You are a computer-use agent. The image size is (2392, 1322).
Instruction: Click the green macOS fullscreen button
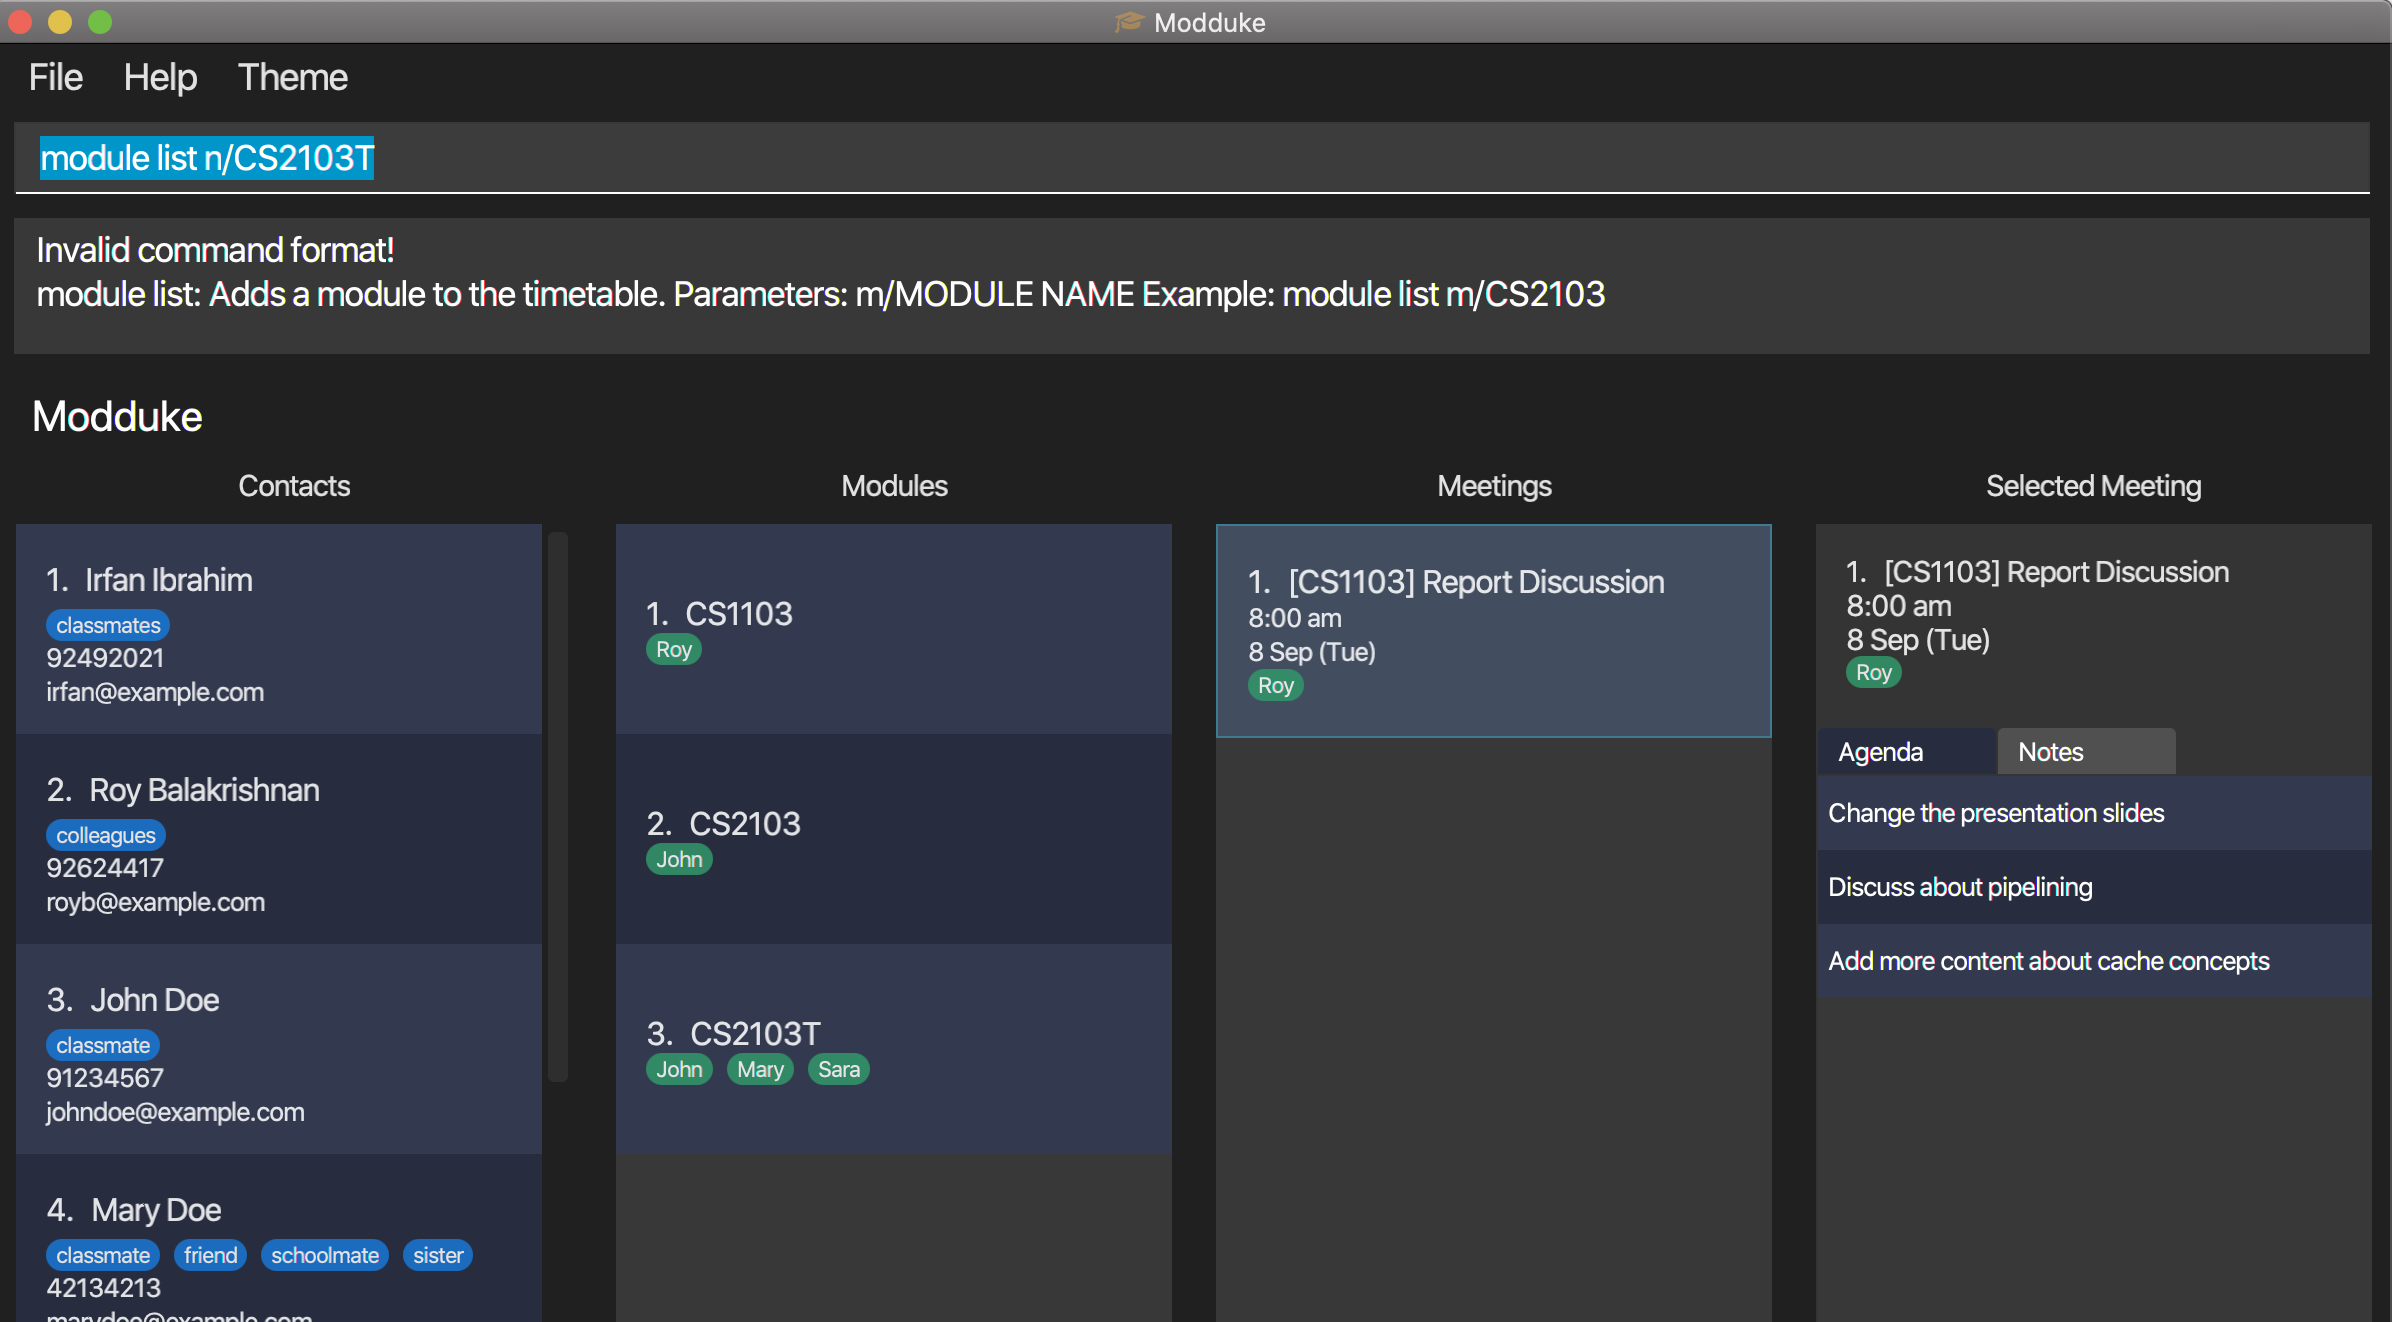[100, 22]
